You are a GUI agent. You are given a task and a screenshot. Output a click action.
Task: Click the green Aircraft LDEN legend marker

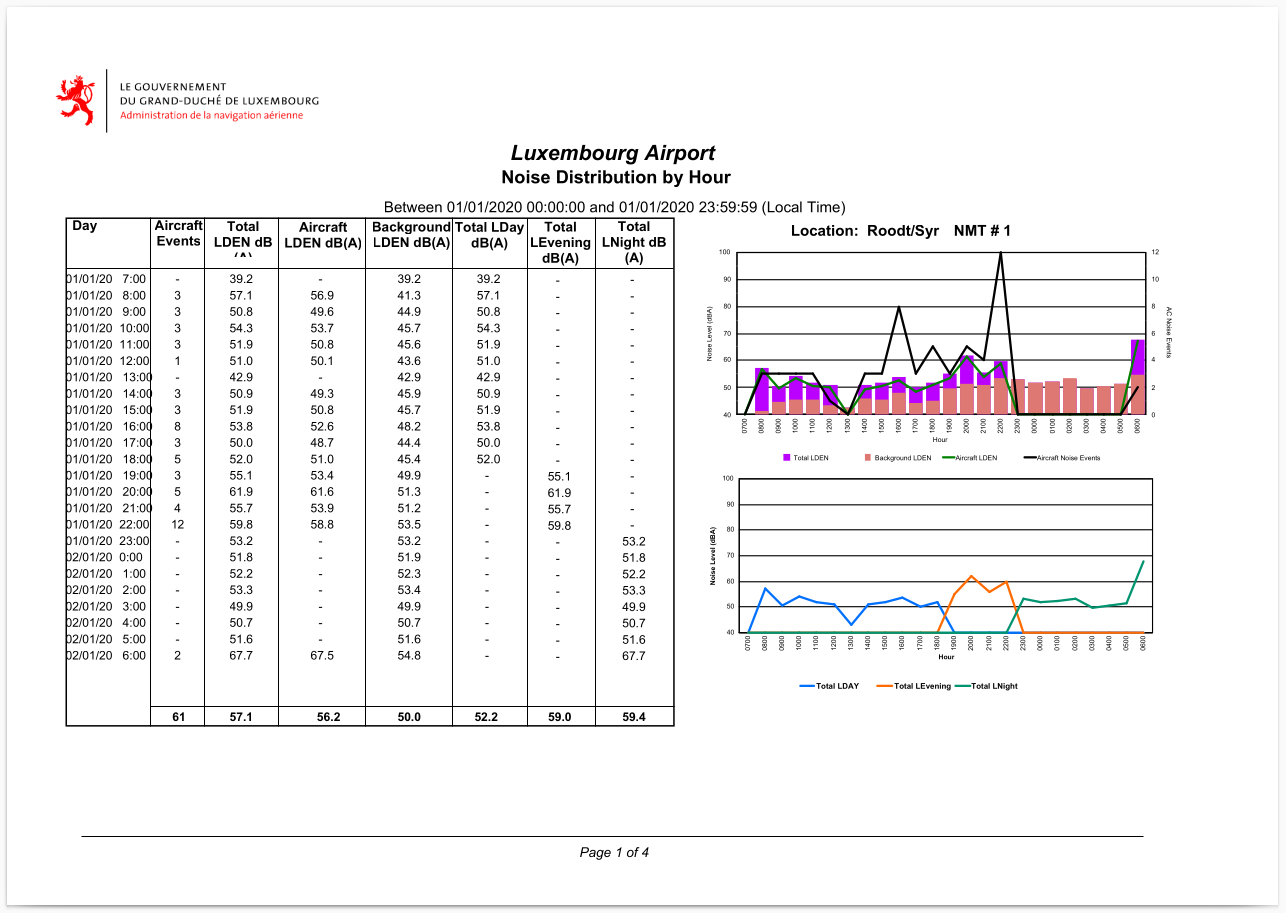948,458
